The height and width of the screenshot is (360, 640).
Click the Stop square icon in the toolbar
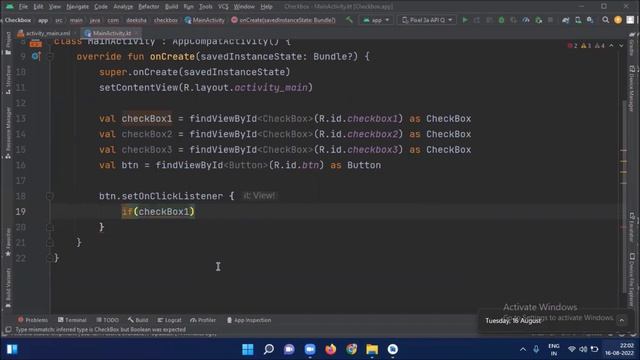(550, 20)
